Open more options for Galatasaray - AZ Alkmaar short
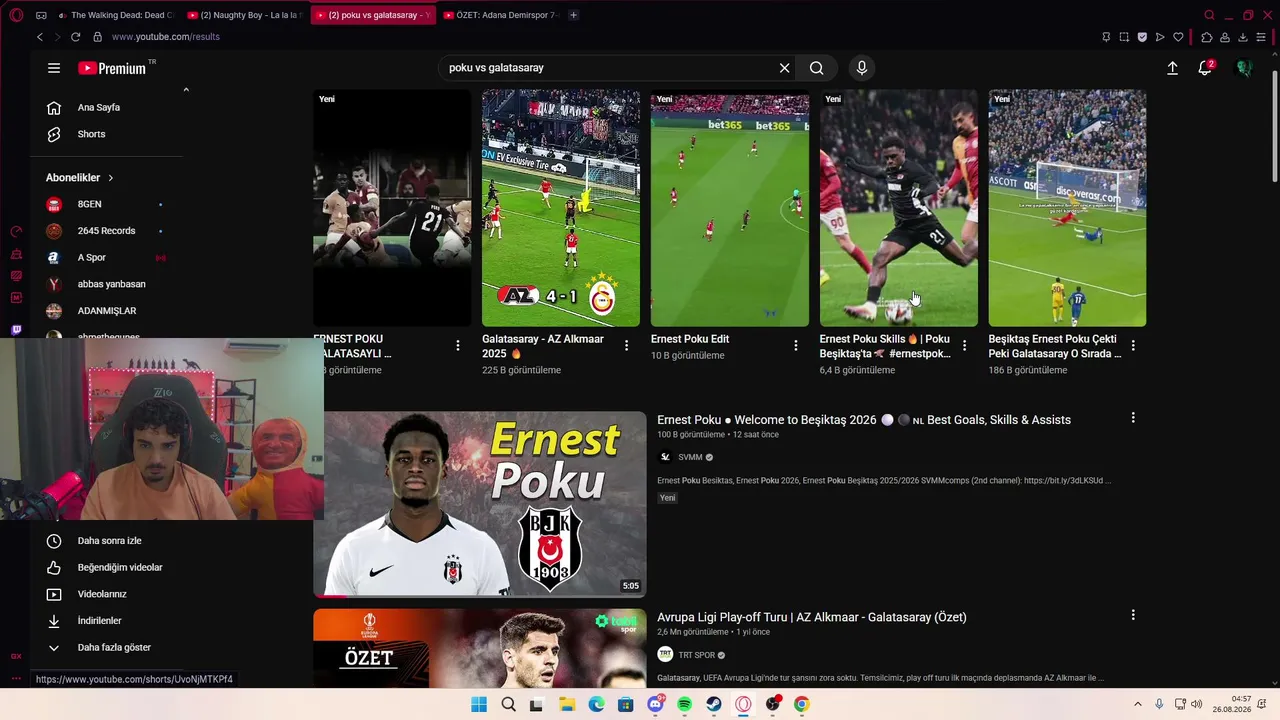1280x720 pixels. [627, 346]
